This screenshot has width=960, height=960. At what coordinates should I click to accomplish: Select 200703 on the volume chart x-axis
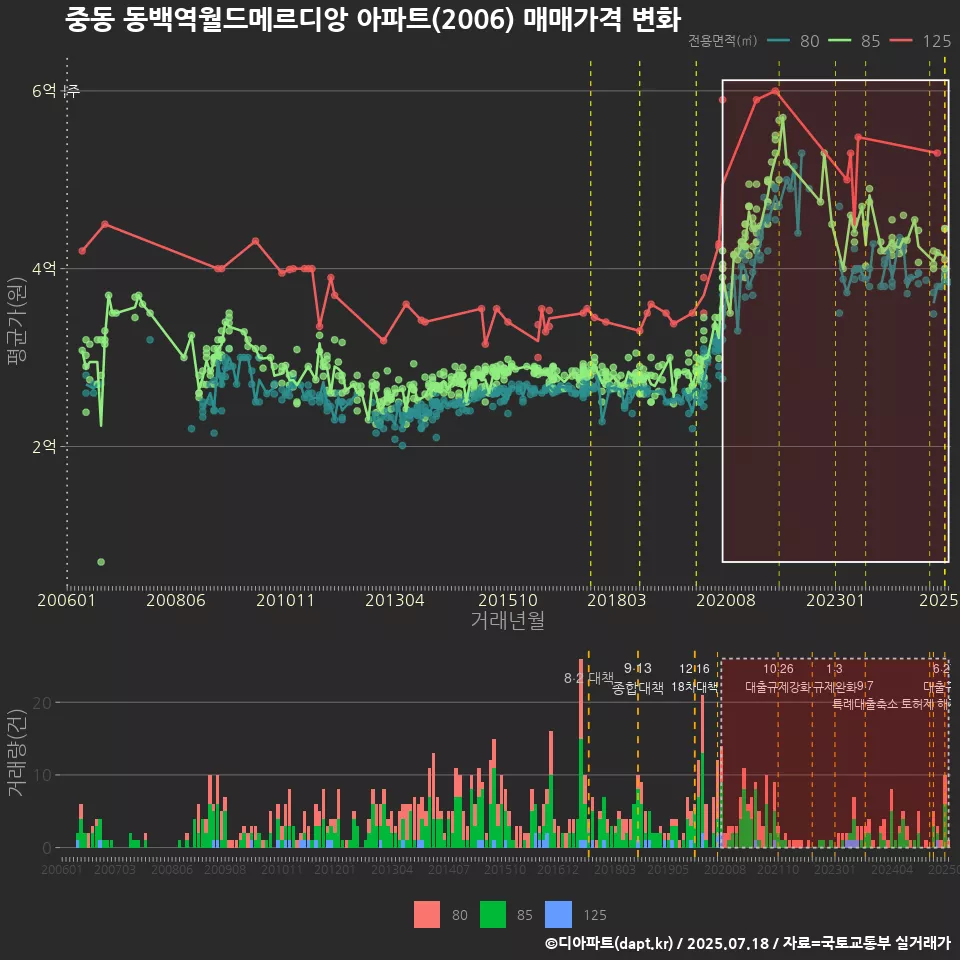115,869
